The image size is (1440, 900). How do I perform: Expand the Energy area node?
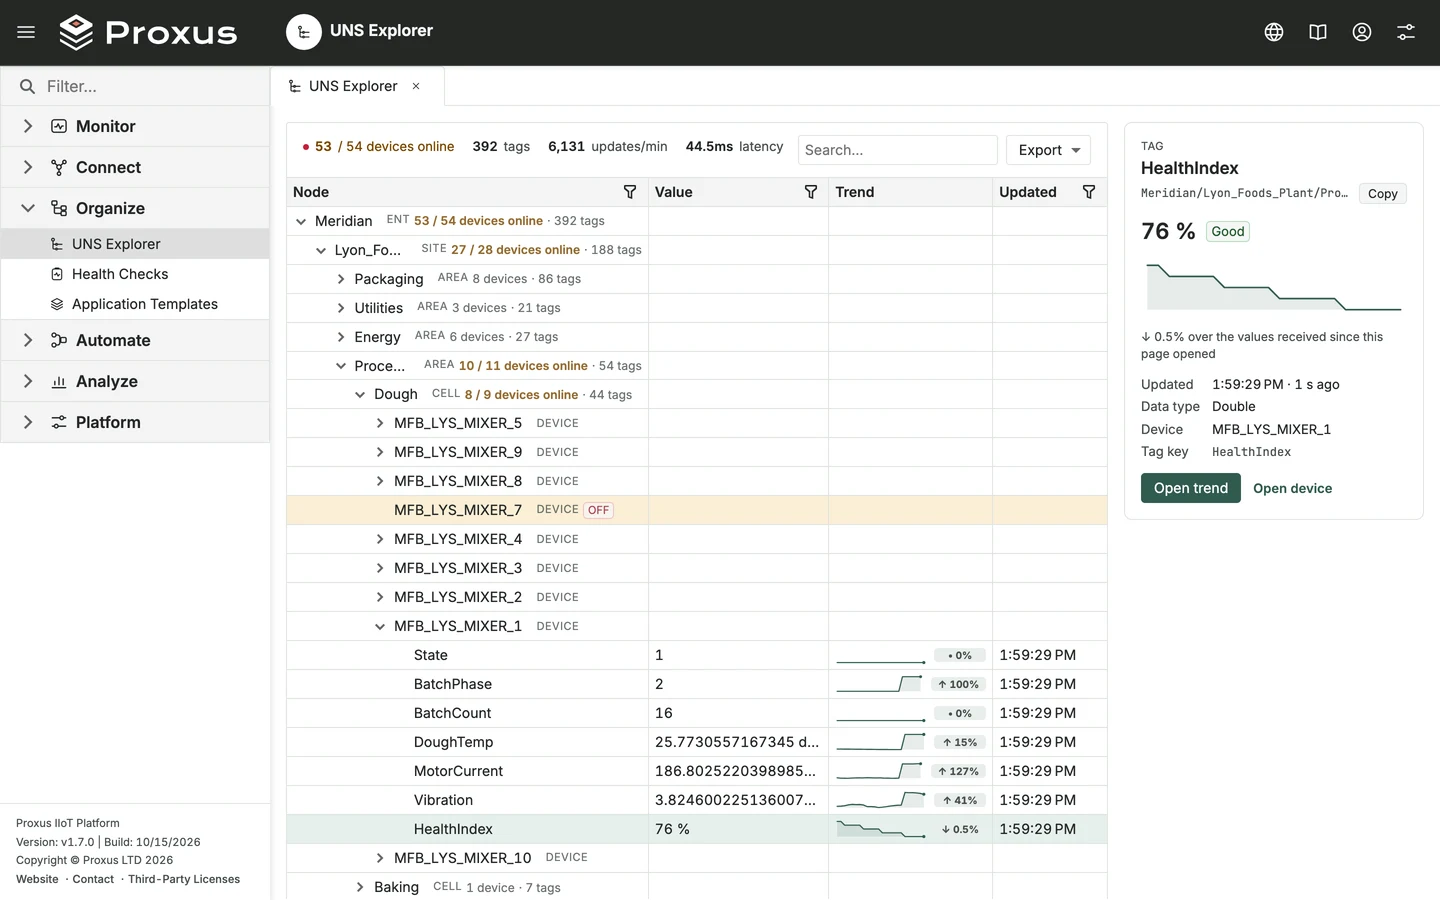click(x=341, y=337)
